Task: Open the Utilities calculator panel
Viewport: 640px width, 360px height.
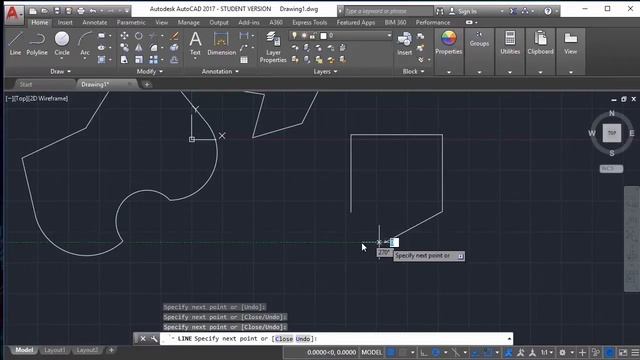Action: point(510,42)
